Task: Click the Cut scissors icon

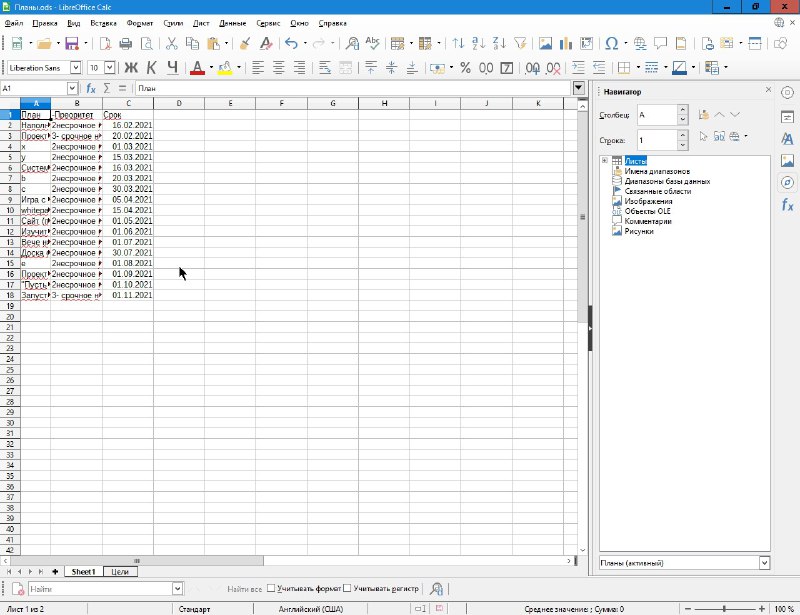Action: coord(171,44)
